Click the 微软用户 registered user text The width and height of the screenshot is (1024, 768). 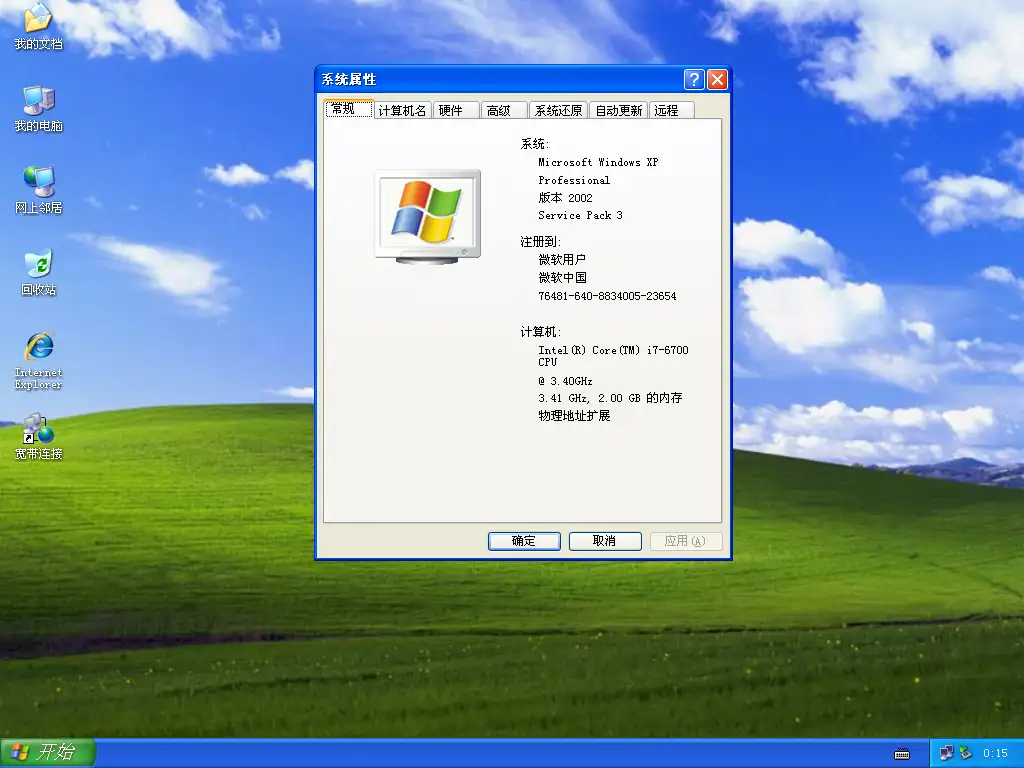562,260
